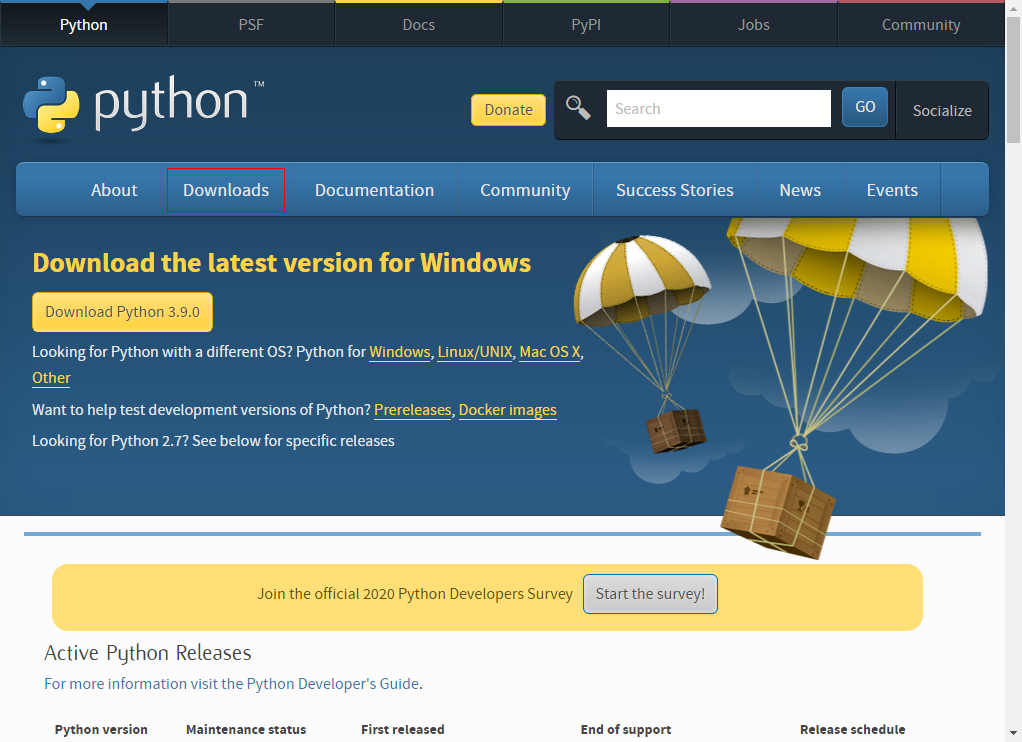1022x742 pixels.
Task: Click the Maintenance status column header
Action: (246, 730)
